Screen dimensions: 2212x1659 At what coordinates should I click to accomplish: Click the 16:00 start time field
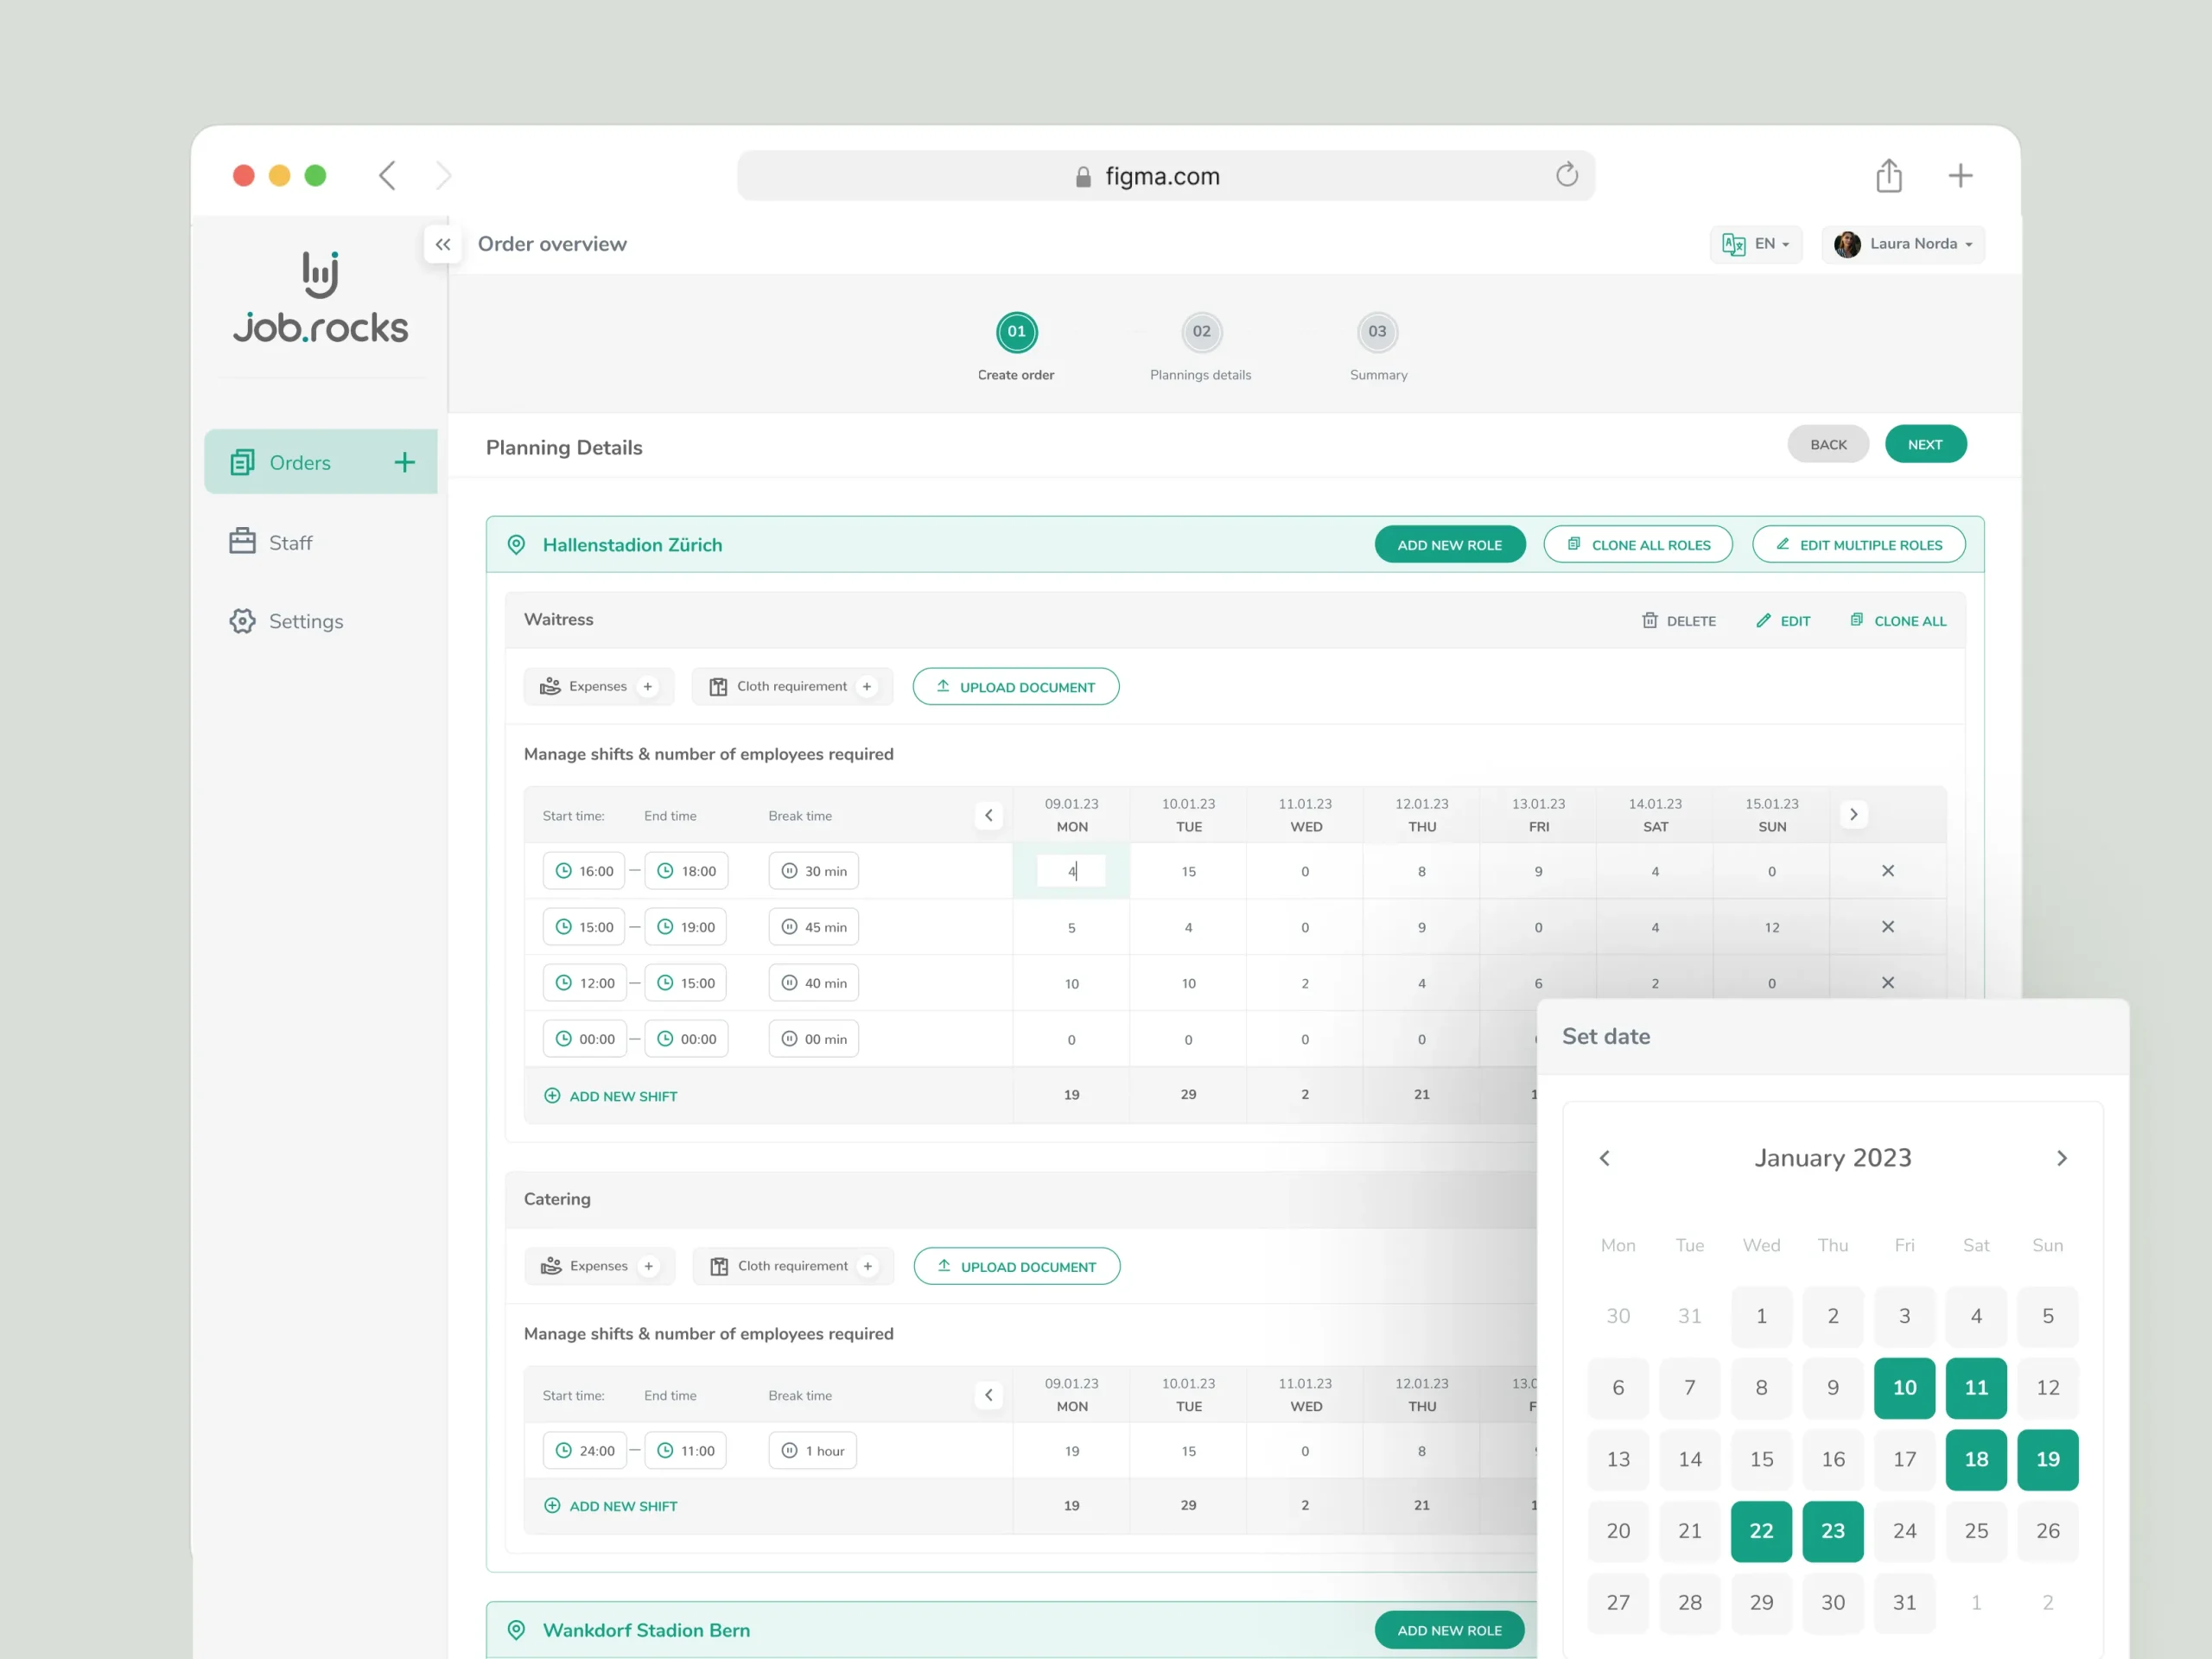coord(584,871)
